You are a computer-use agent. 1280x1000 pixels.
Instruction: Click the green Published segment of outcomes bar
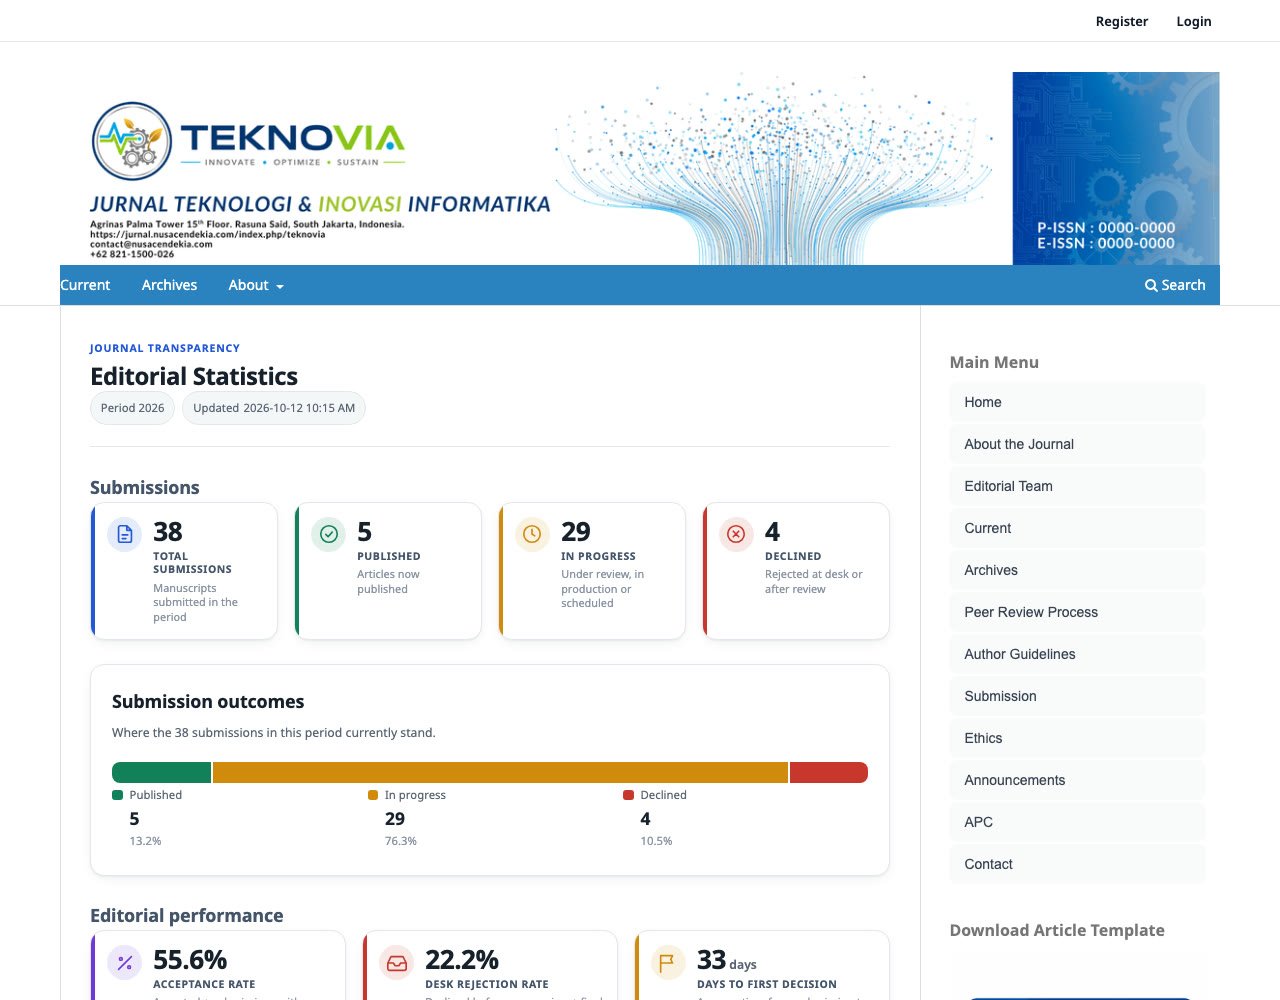tap(161, 772)
